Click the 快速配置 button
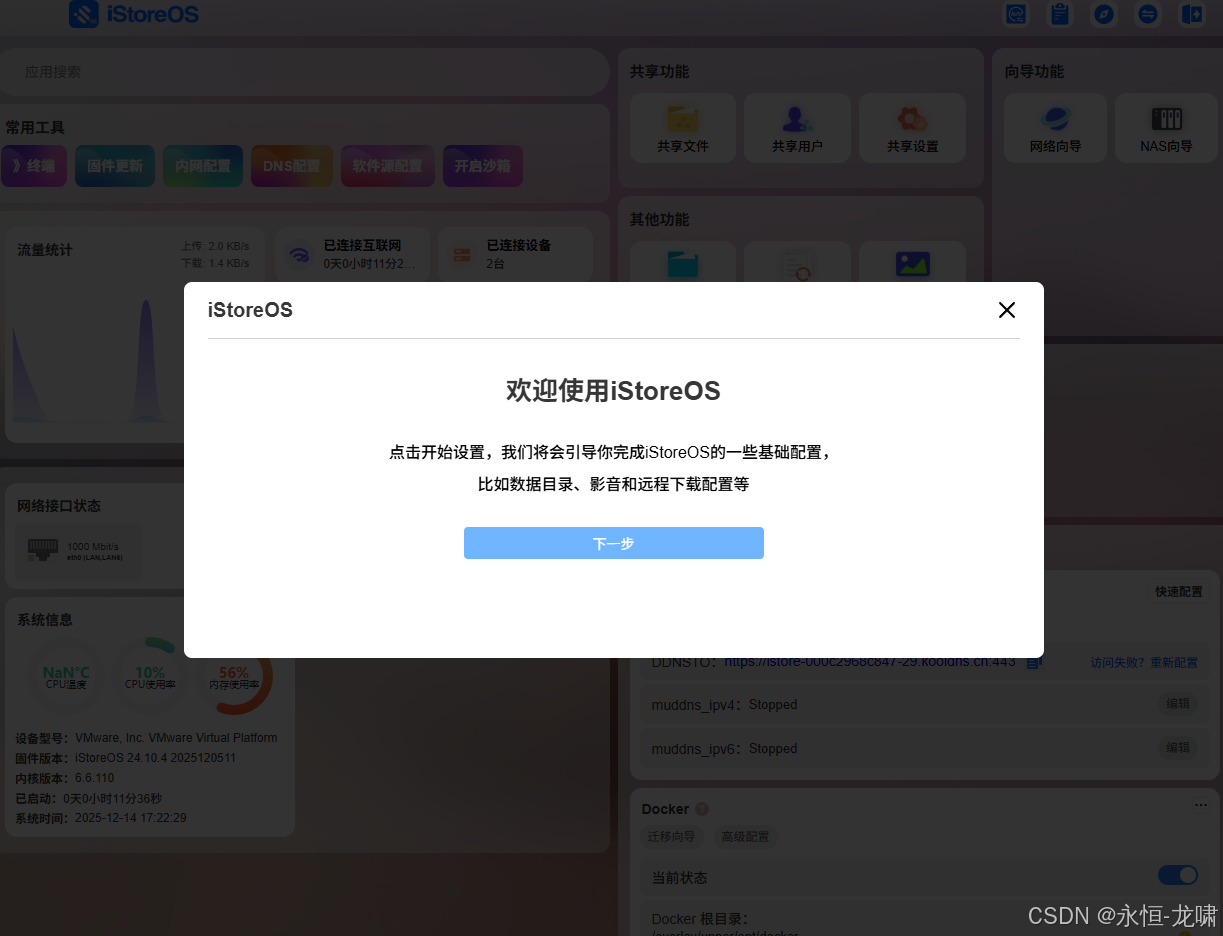1223x936 pixels. point(1179,592)
